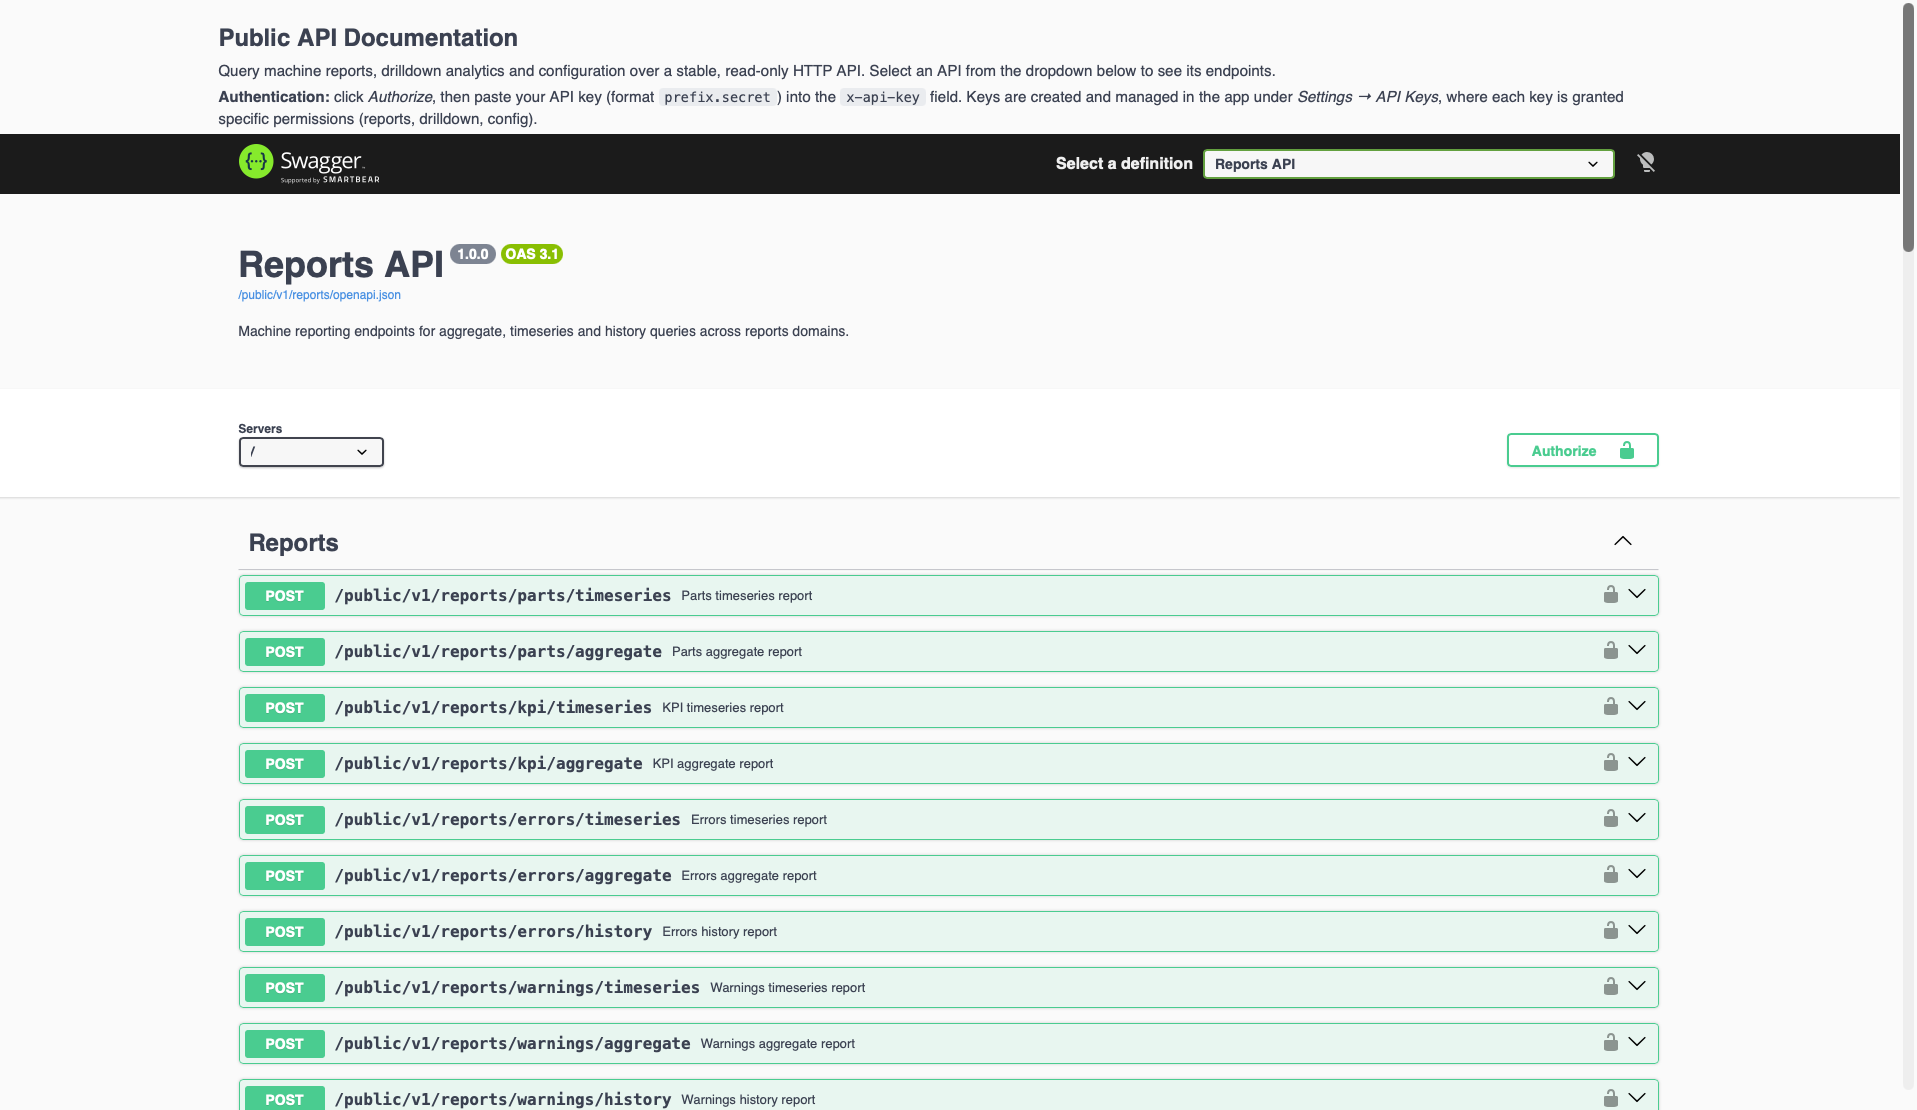Click POST badge for kpi/aggregate
Viewport: 1917px width, 1110px height.
click(284, 764)
